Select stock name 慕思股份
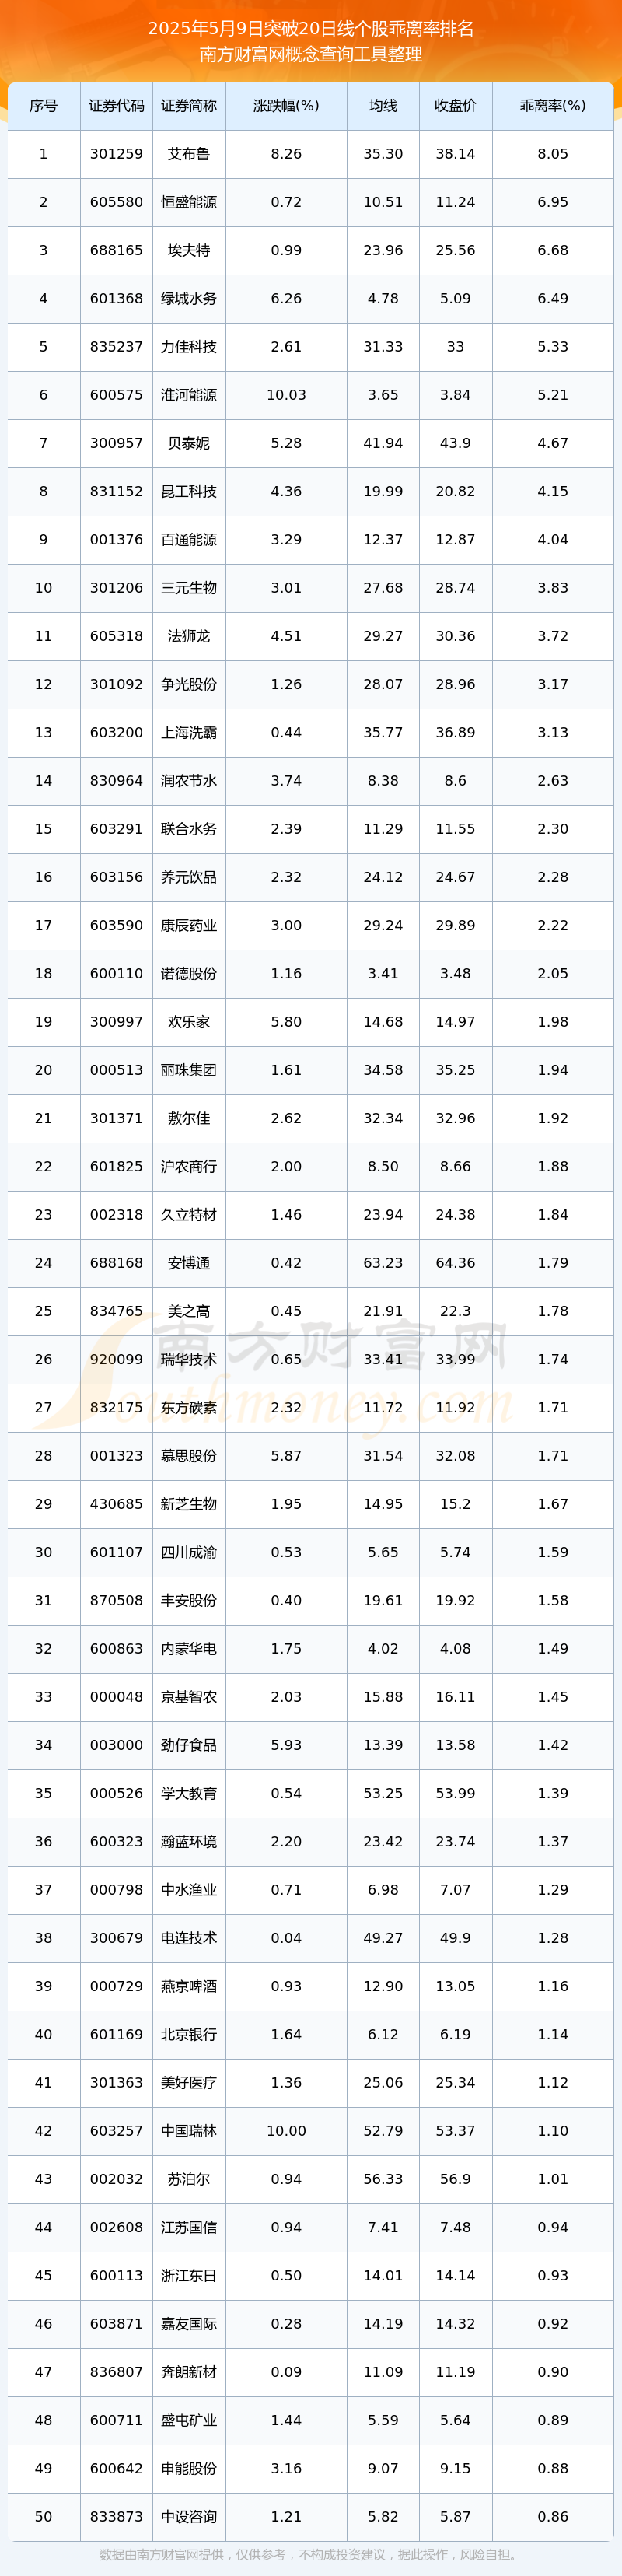Image resolution: width=622 pixels, height=2576 pixels. (x=189, y=1456)
